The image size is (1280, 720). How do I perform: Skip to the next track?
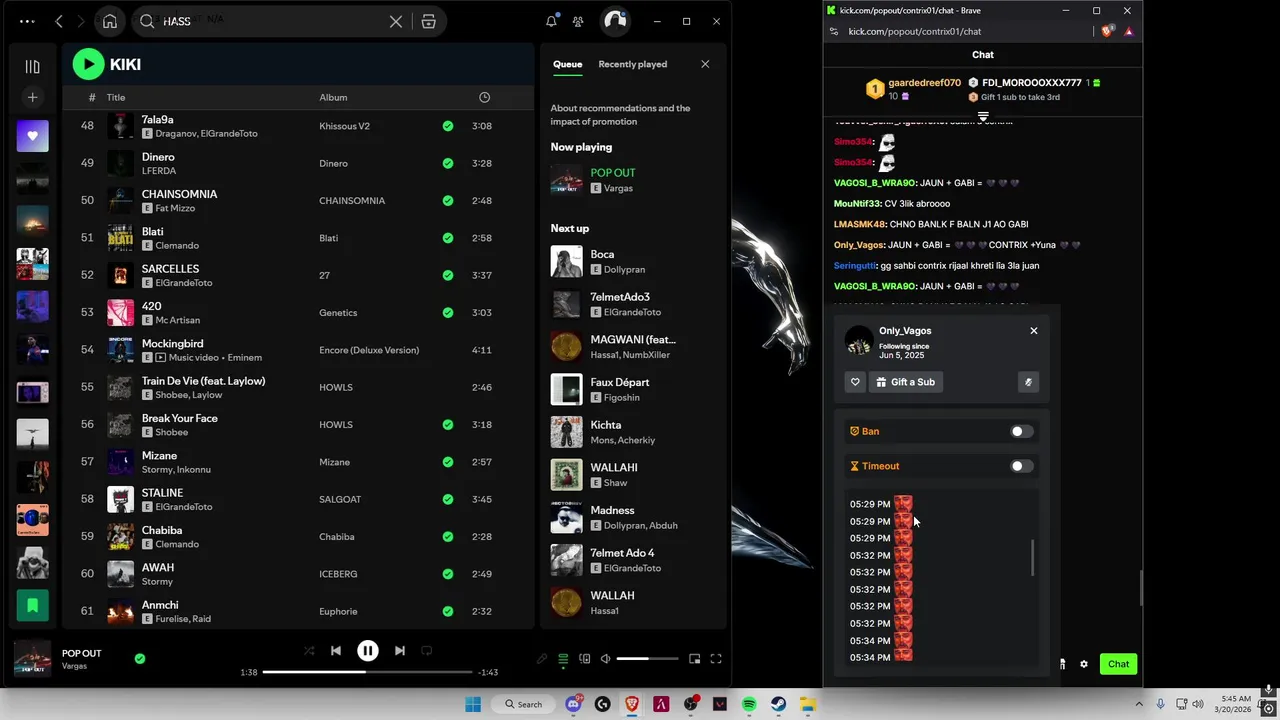coord(400,651)
